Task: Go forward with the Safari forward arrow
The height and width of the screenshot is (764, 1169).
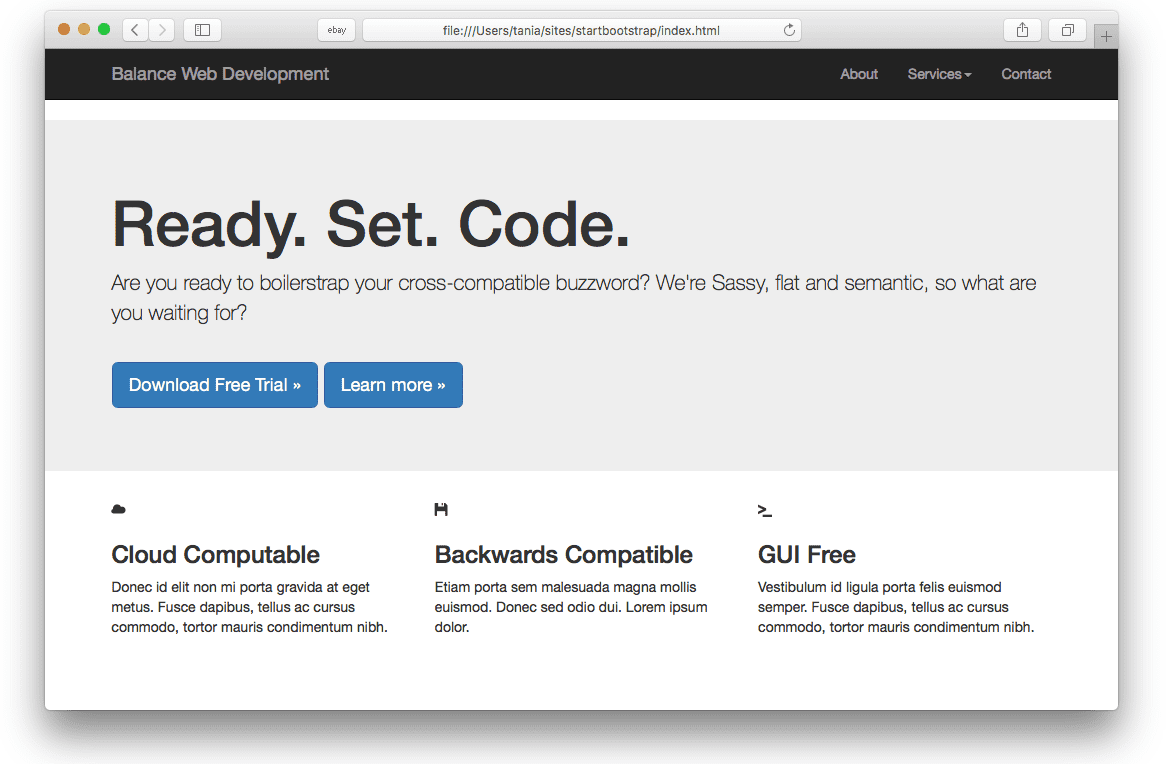Action: coord(161,30)
